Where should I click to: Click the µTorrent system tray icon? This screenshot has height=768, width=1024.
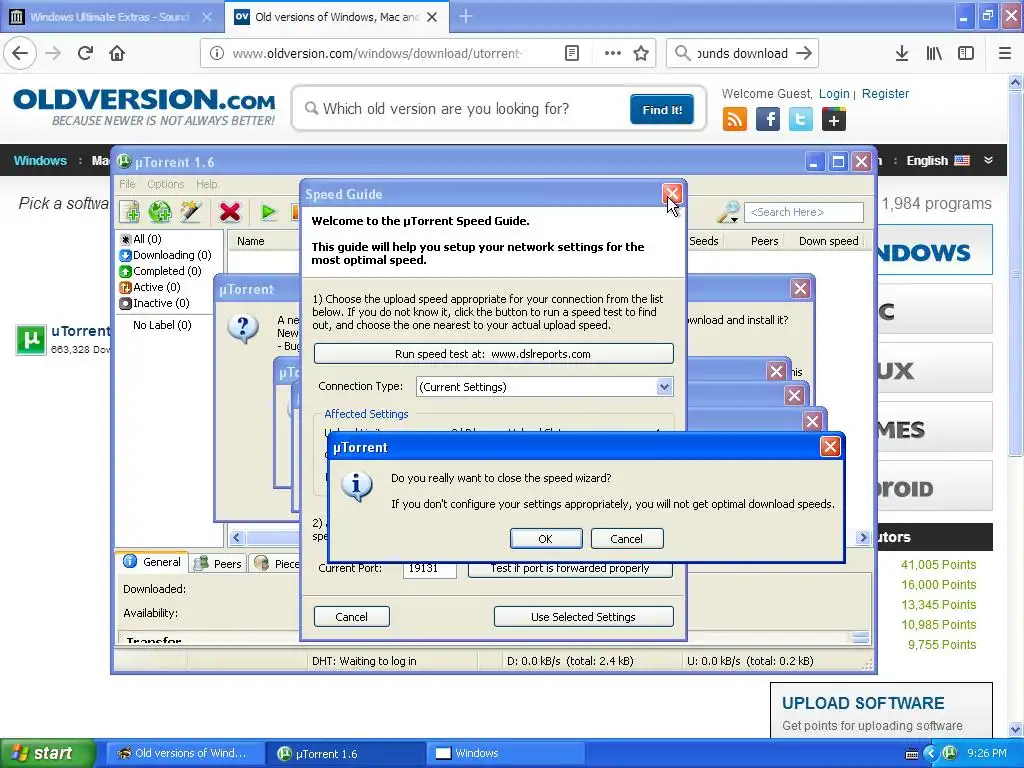[x=950, y=753]
